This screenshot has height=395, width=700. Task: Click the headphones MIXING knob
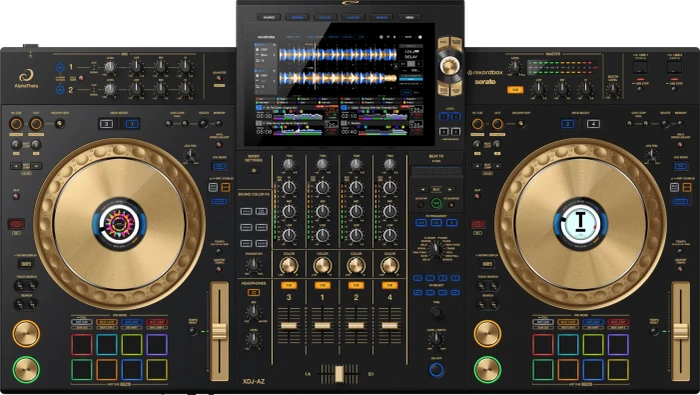(x=253, y=312)
